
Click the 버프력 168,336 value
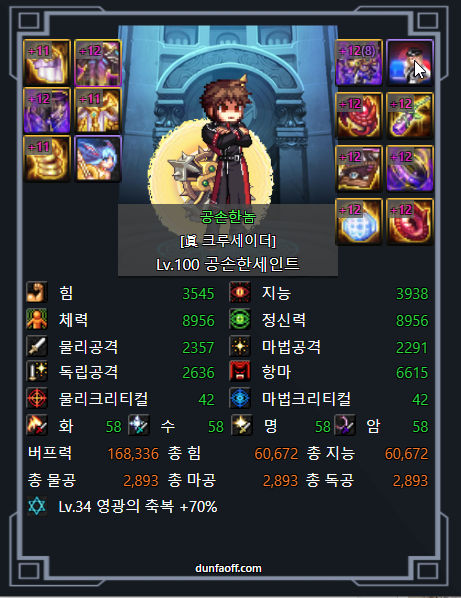[133, 454]
